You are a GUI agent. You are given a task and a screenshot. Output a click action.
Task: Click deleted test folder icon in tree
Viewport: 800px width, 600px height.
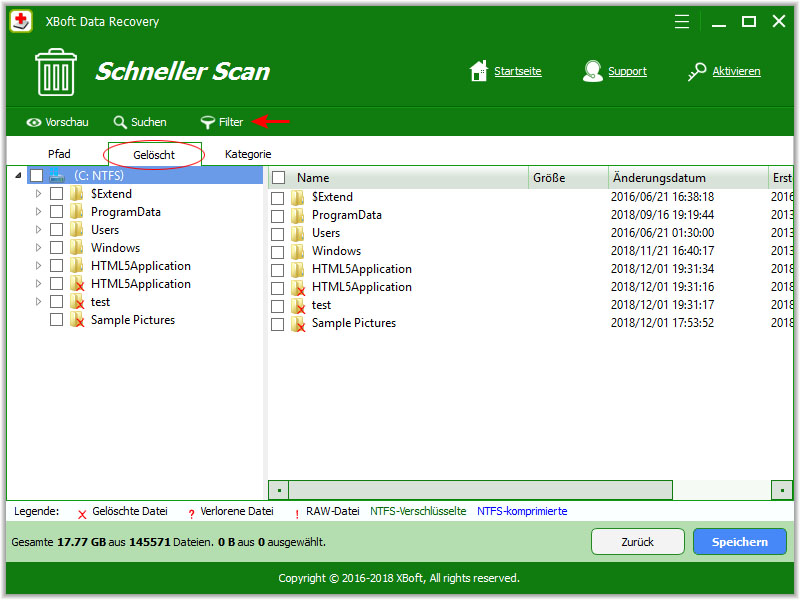pos(77,302)
